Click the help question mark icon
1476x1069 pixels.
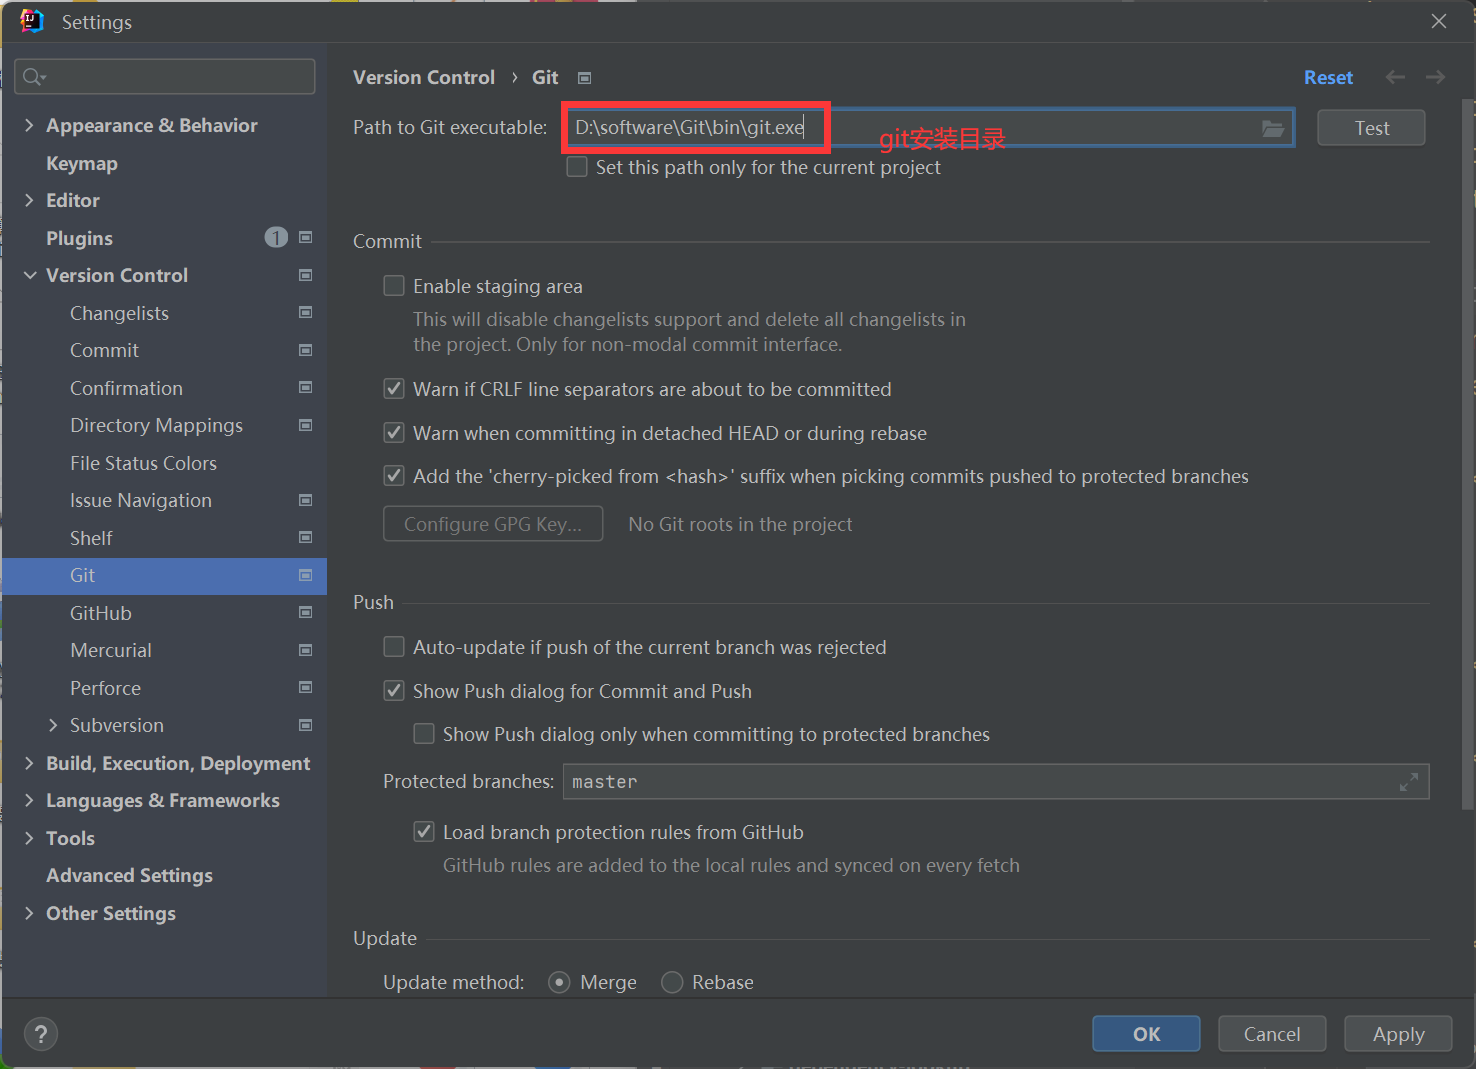(x=41, y=1034)
